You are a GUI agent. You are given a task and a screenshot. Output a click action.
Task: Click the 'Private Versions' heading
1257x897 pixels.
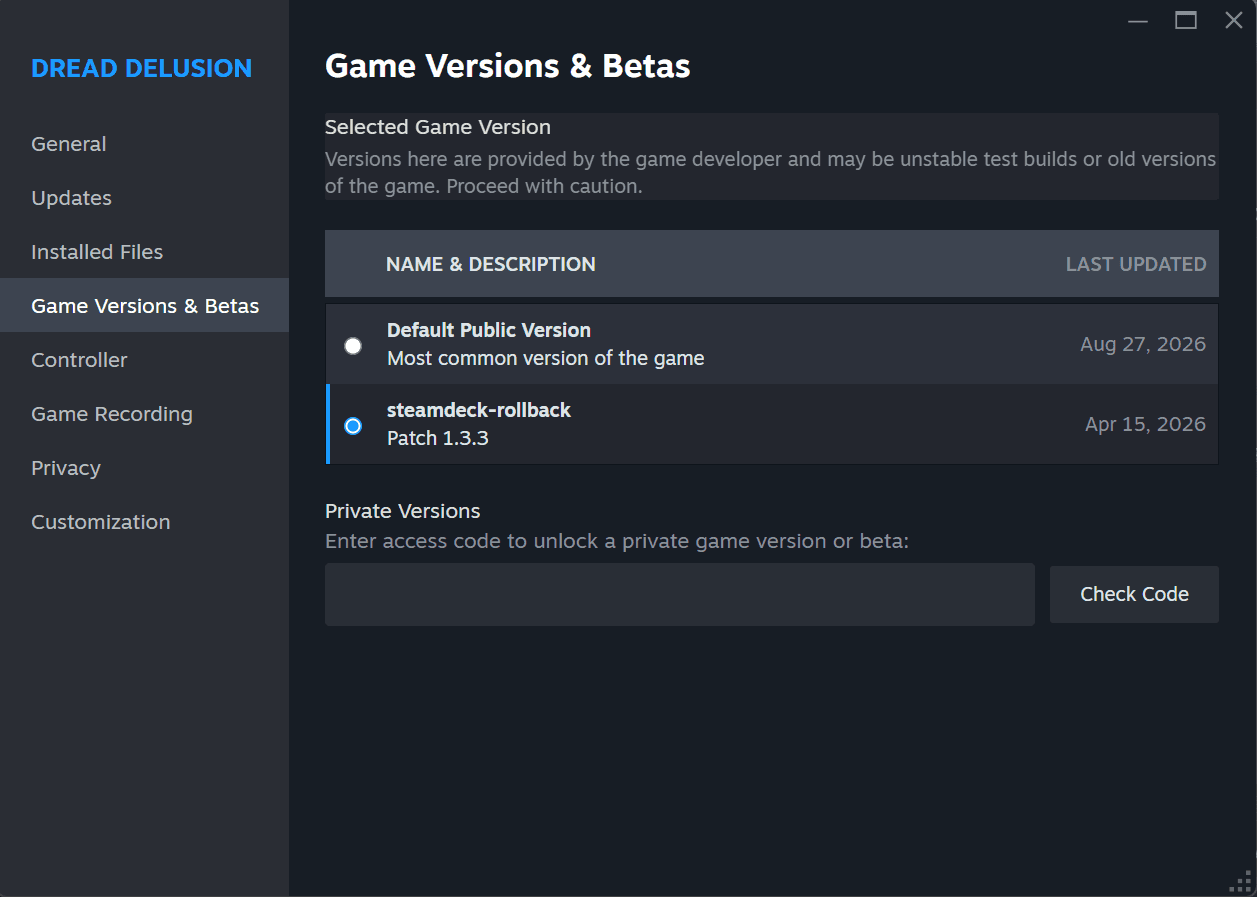403,511
